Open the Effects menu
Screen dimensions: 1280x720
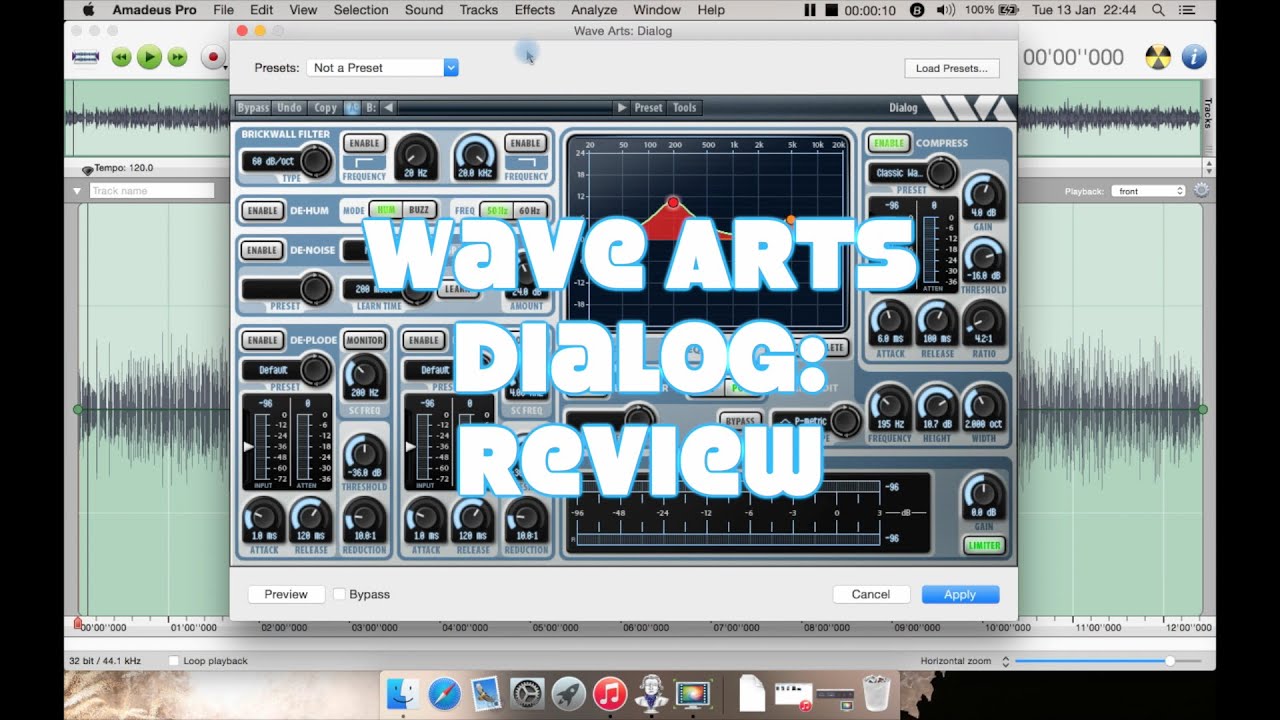click(535, 10)
